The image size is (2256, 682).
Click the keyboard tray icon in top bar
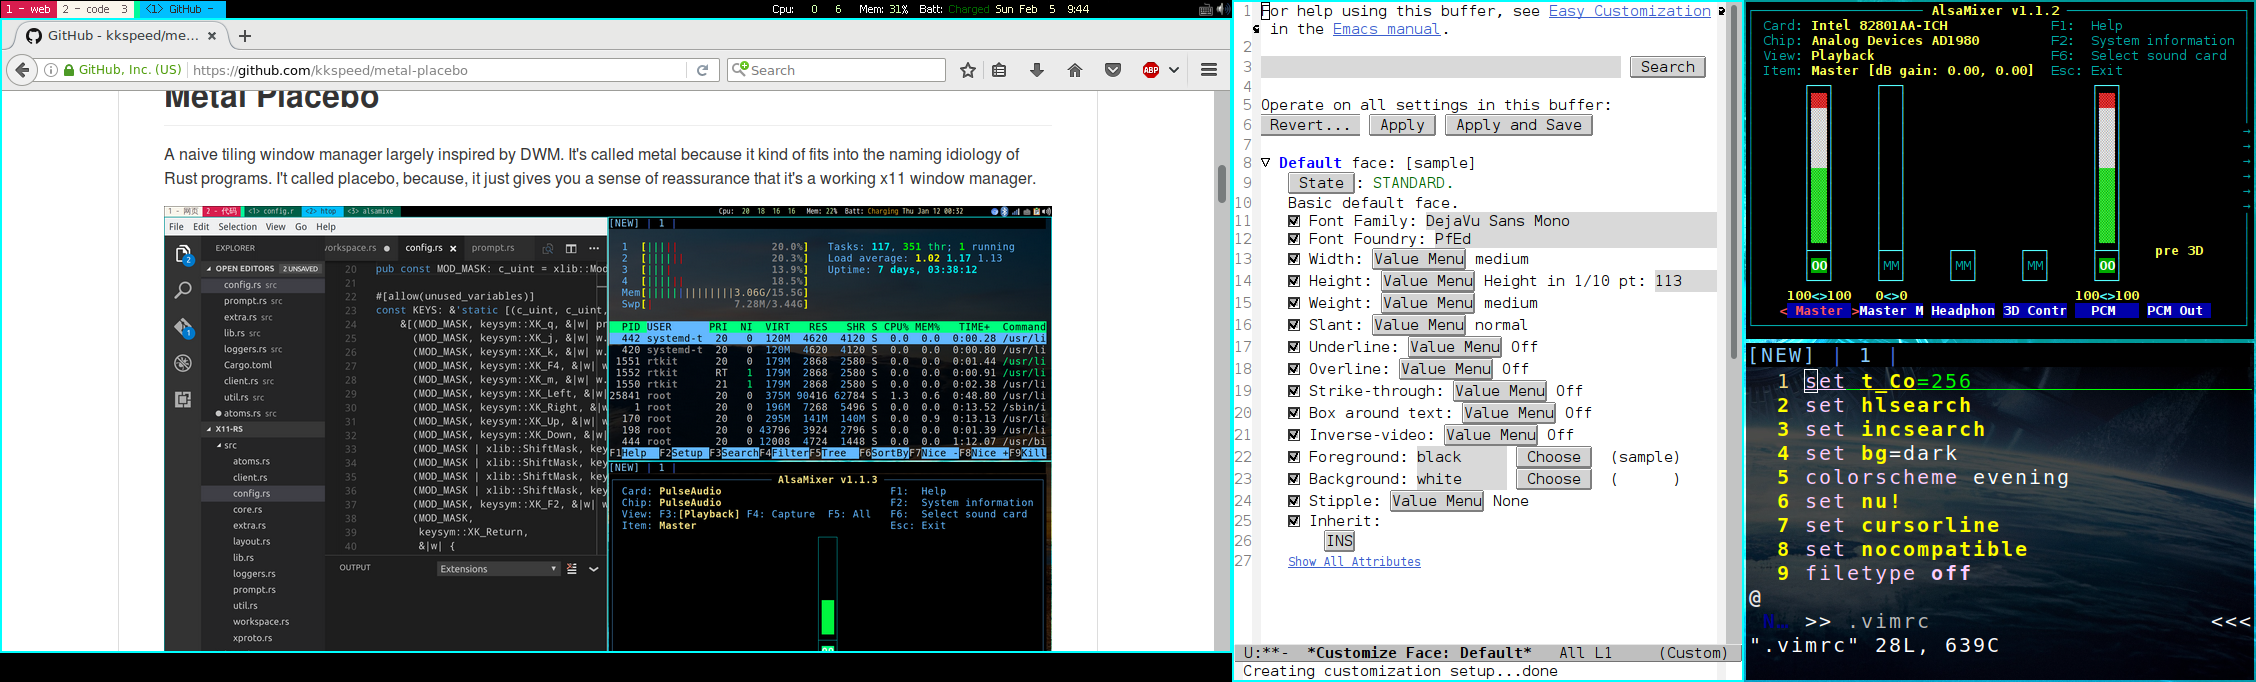click(1206, 9)
